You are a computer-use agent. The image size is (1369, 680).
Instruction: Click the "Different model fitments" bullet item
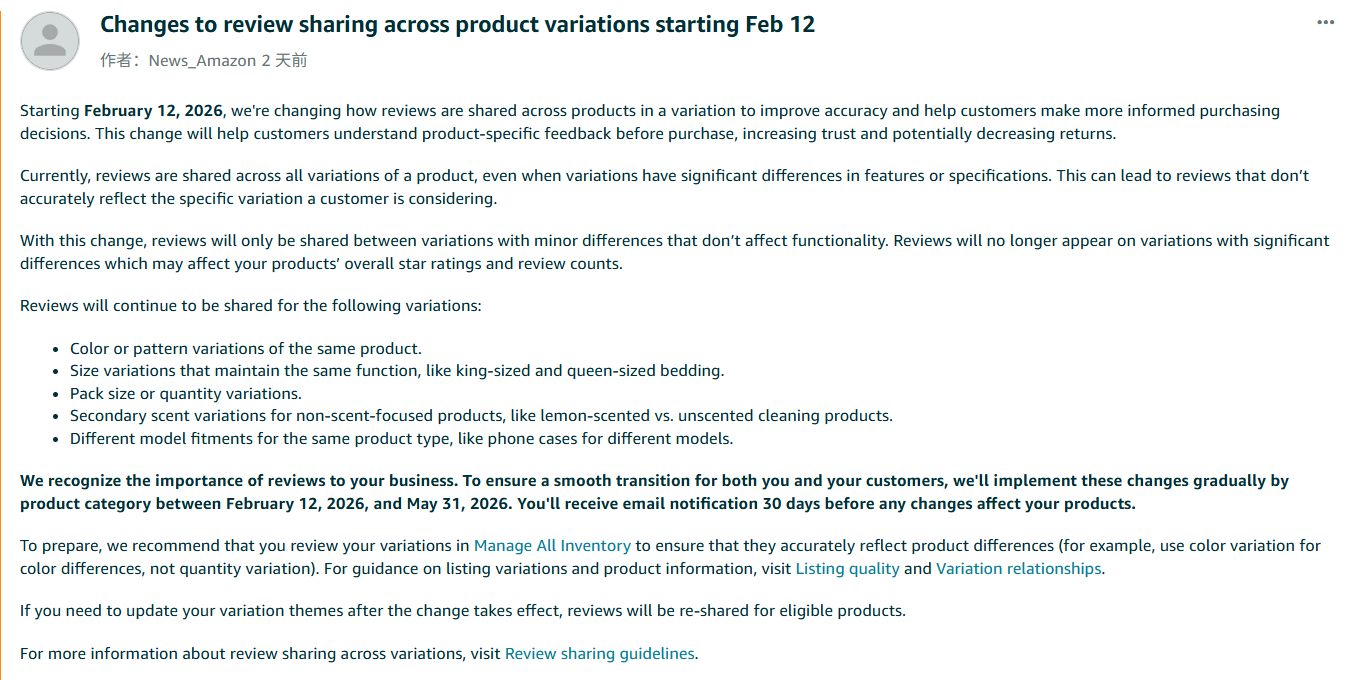click(x=401, y=439)
